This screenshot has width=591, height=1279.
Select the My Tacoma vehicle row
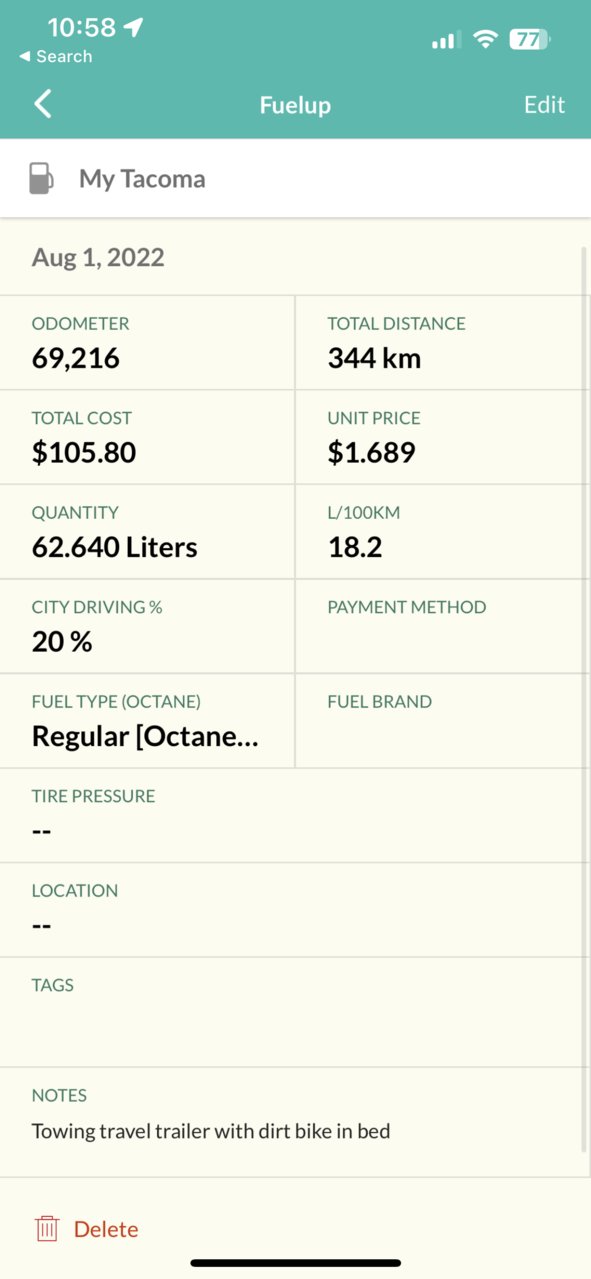click(x=295, y=179)
